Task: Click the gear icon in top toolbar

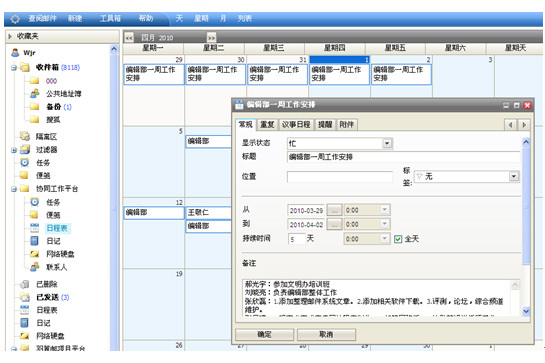Action: tap(15, 19)
